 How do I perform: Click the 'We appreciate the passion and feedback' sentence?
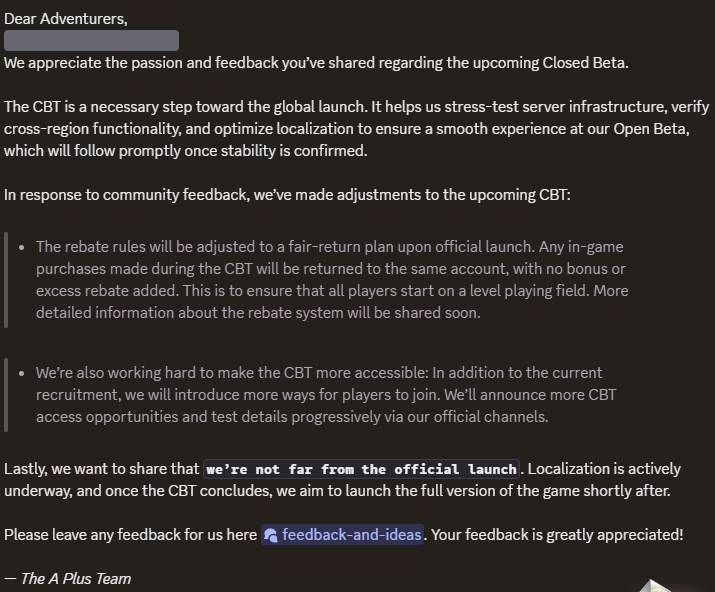pos(316,63)
